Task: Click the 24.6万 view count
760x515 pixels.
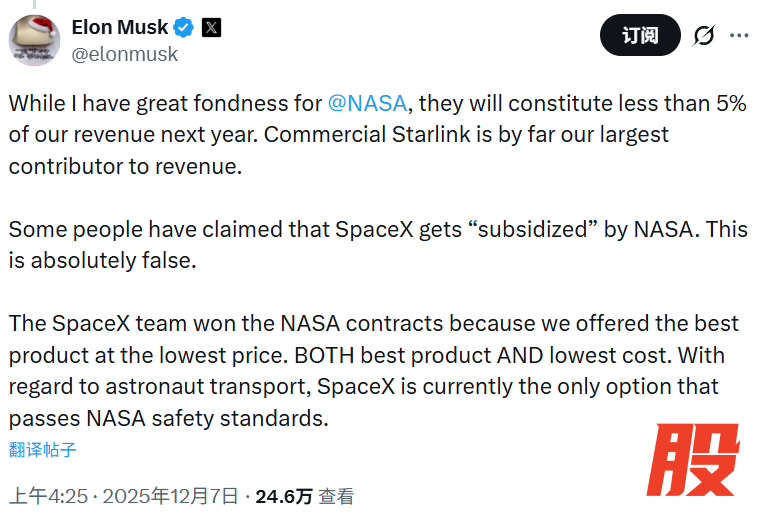Action: pyautogui.click(x=284, y=496)
